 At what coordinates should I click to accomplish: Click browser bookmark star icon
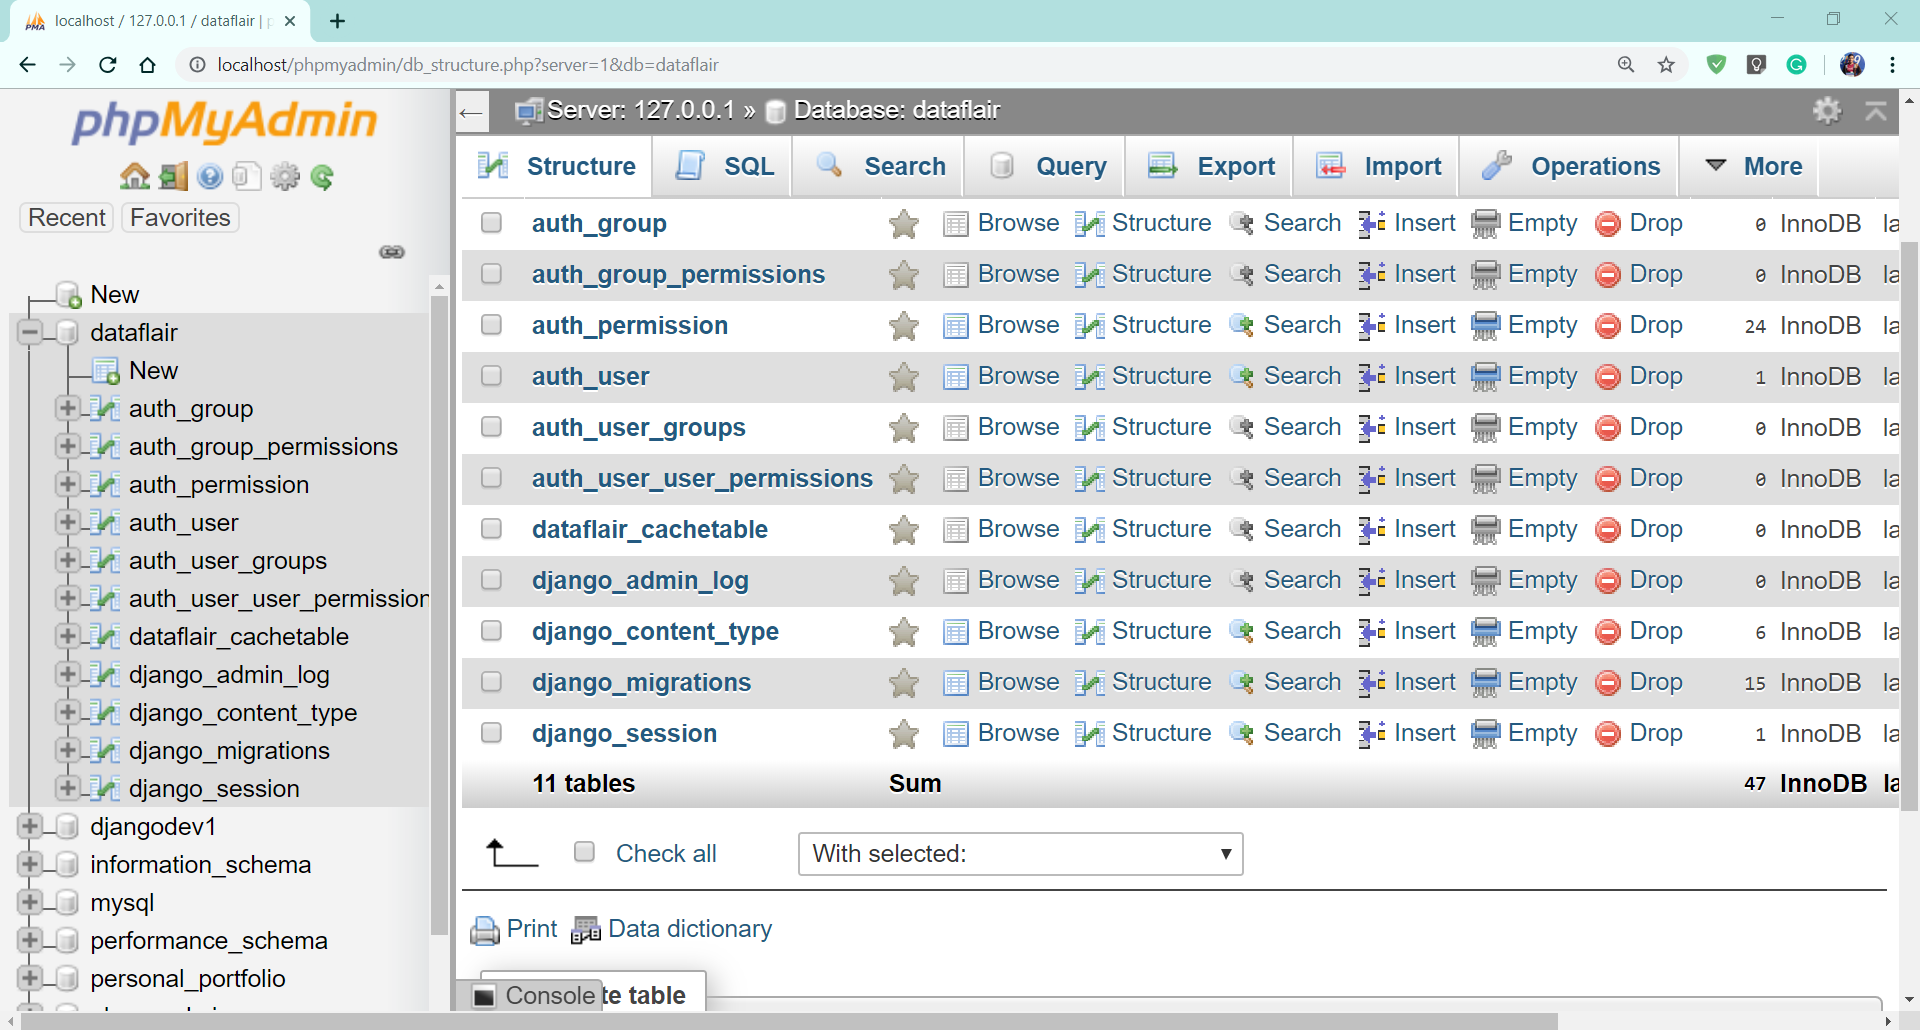(x=1666, y=65)
